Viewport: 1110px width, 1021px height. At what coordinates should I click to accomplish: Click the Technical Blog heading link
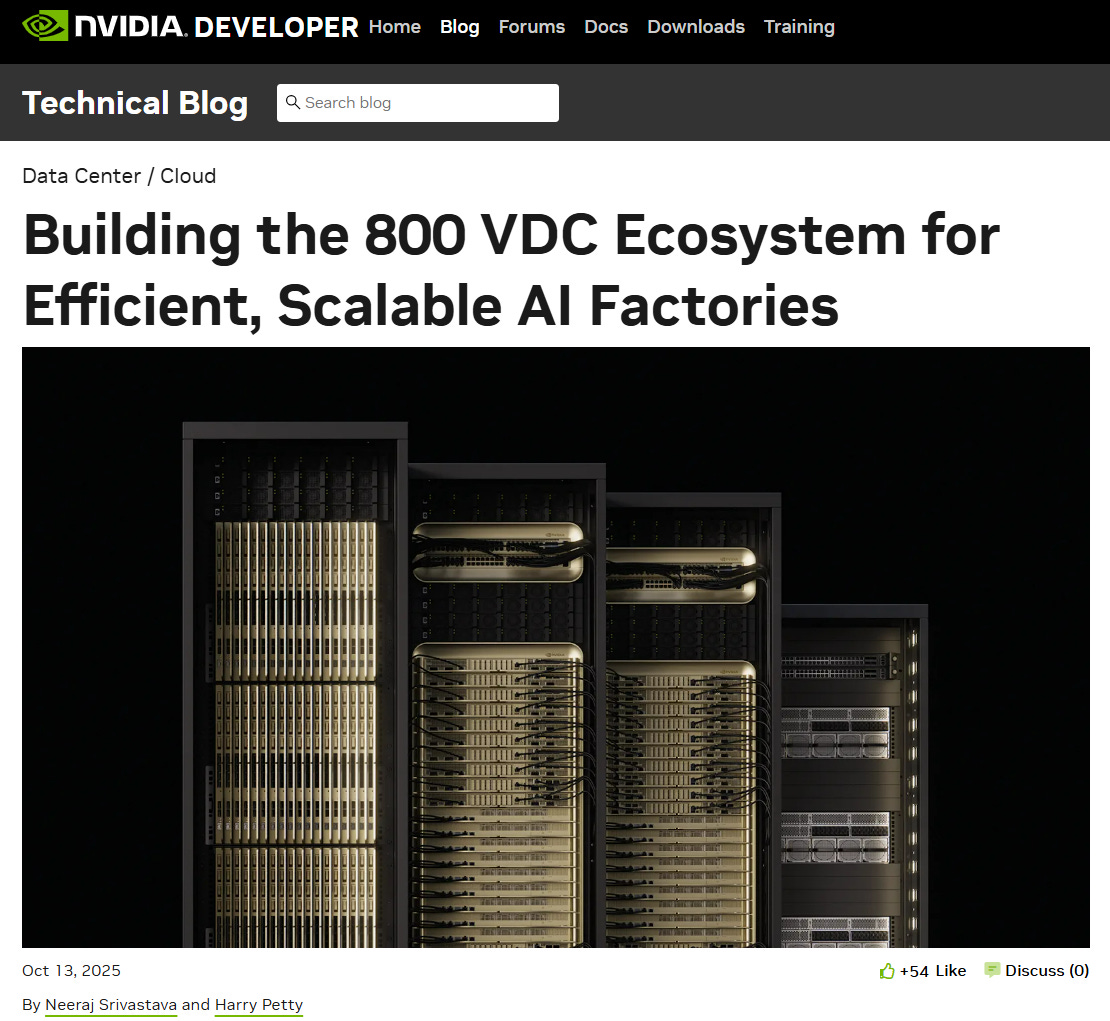point(135,103)
